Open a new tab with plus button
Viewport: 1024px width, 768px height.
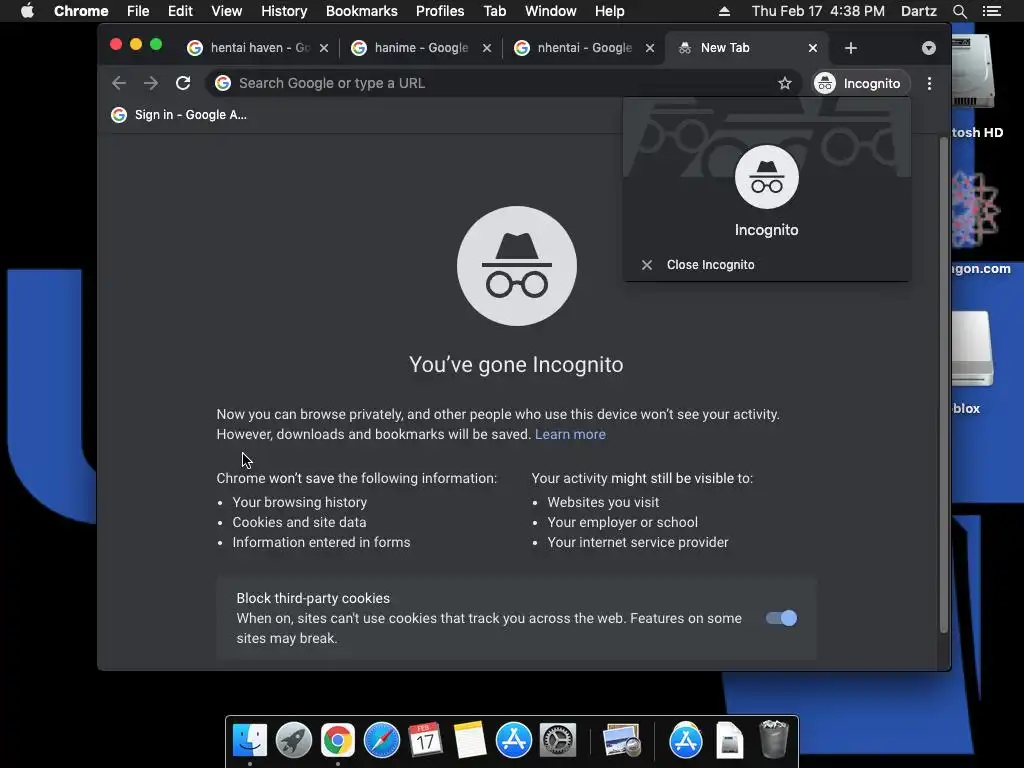(850, 48)
